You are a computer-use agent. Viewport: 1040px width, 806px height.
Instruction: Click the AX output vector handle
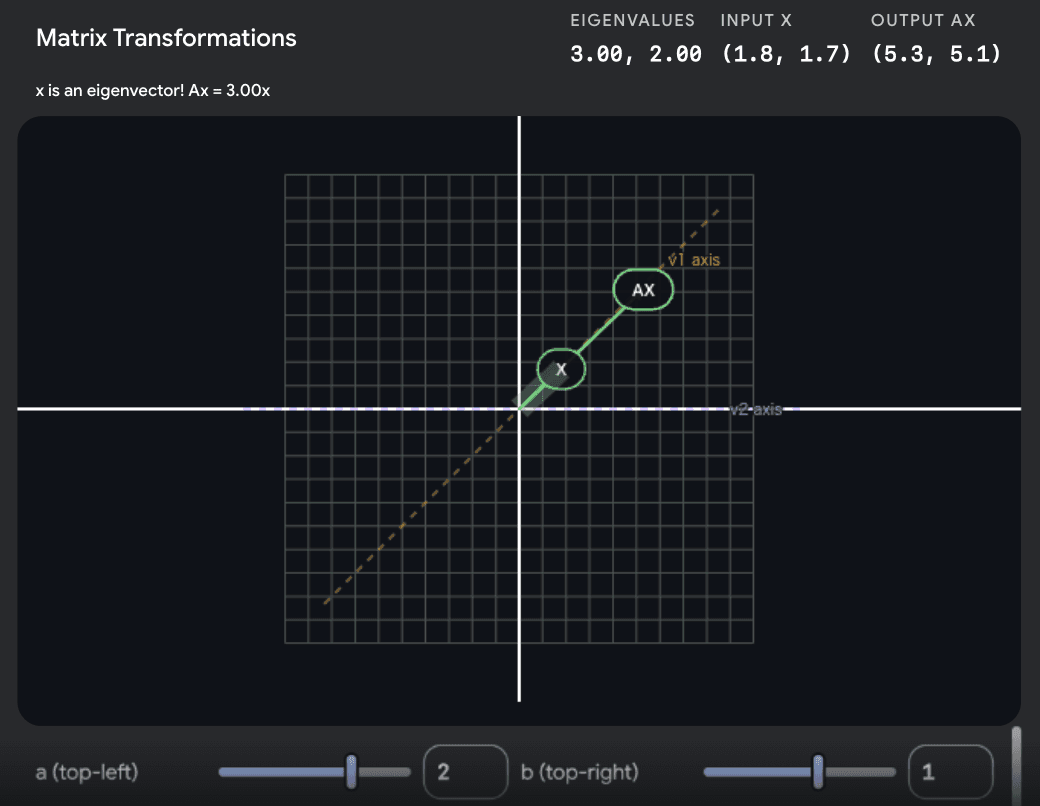pyautogui.click(x=643, y=290)
